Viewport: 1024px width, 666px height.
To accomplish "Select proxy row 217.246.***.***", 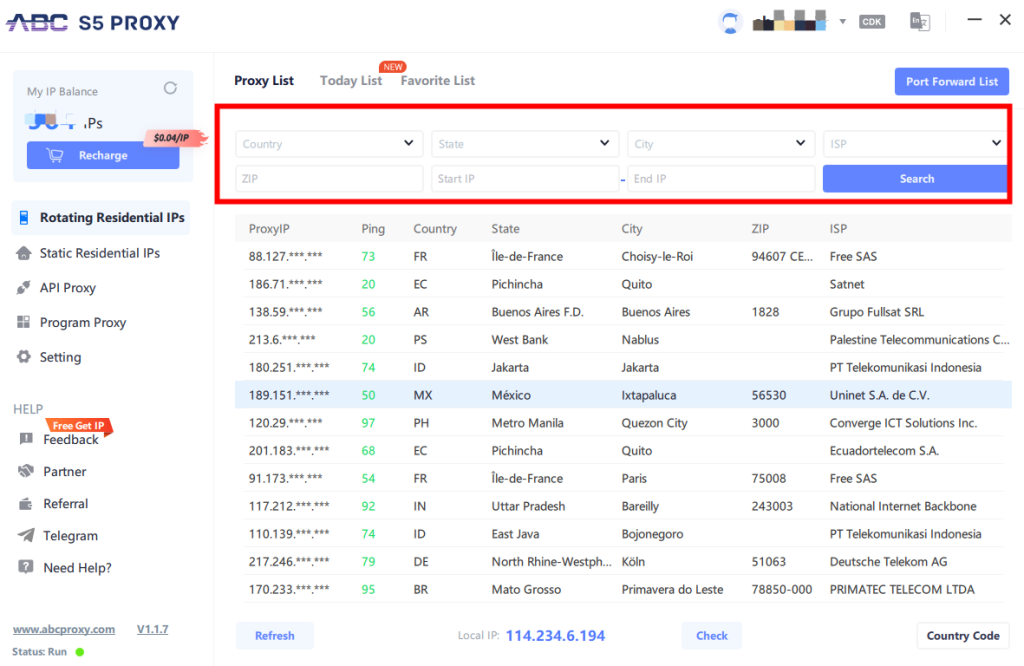I will click(623, 562).
